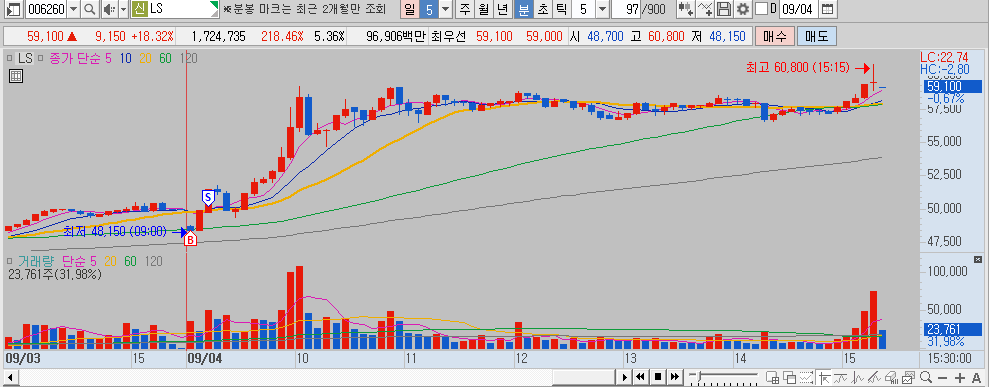Click the fast-forward double-arrow button

pos(675,377)
